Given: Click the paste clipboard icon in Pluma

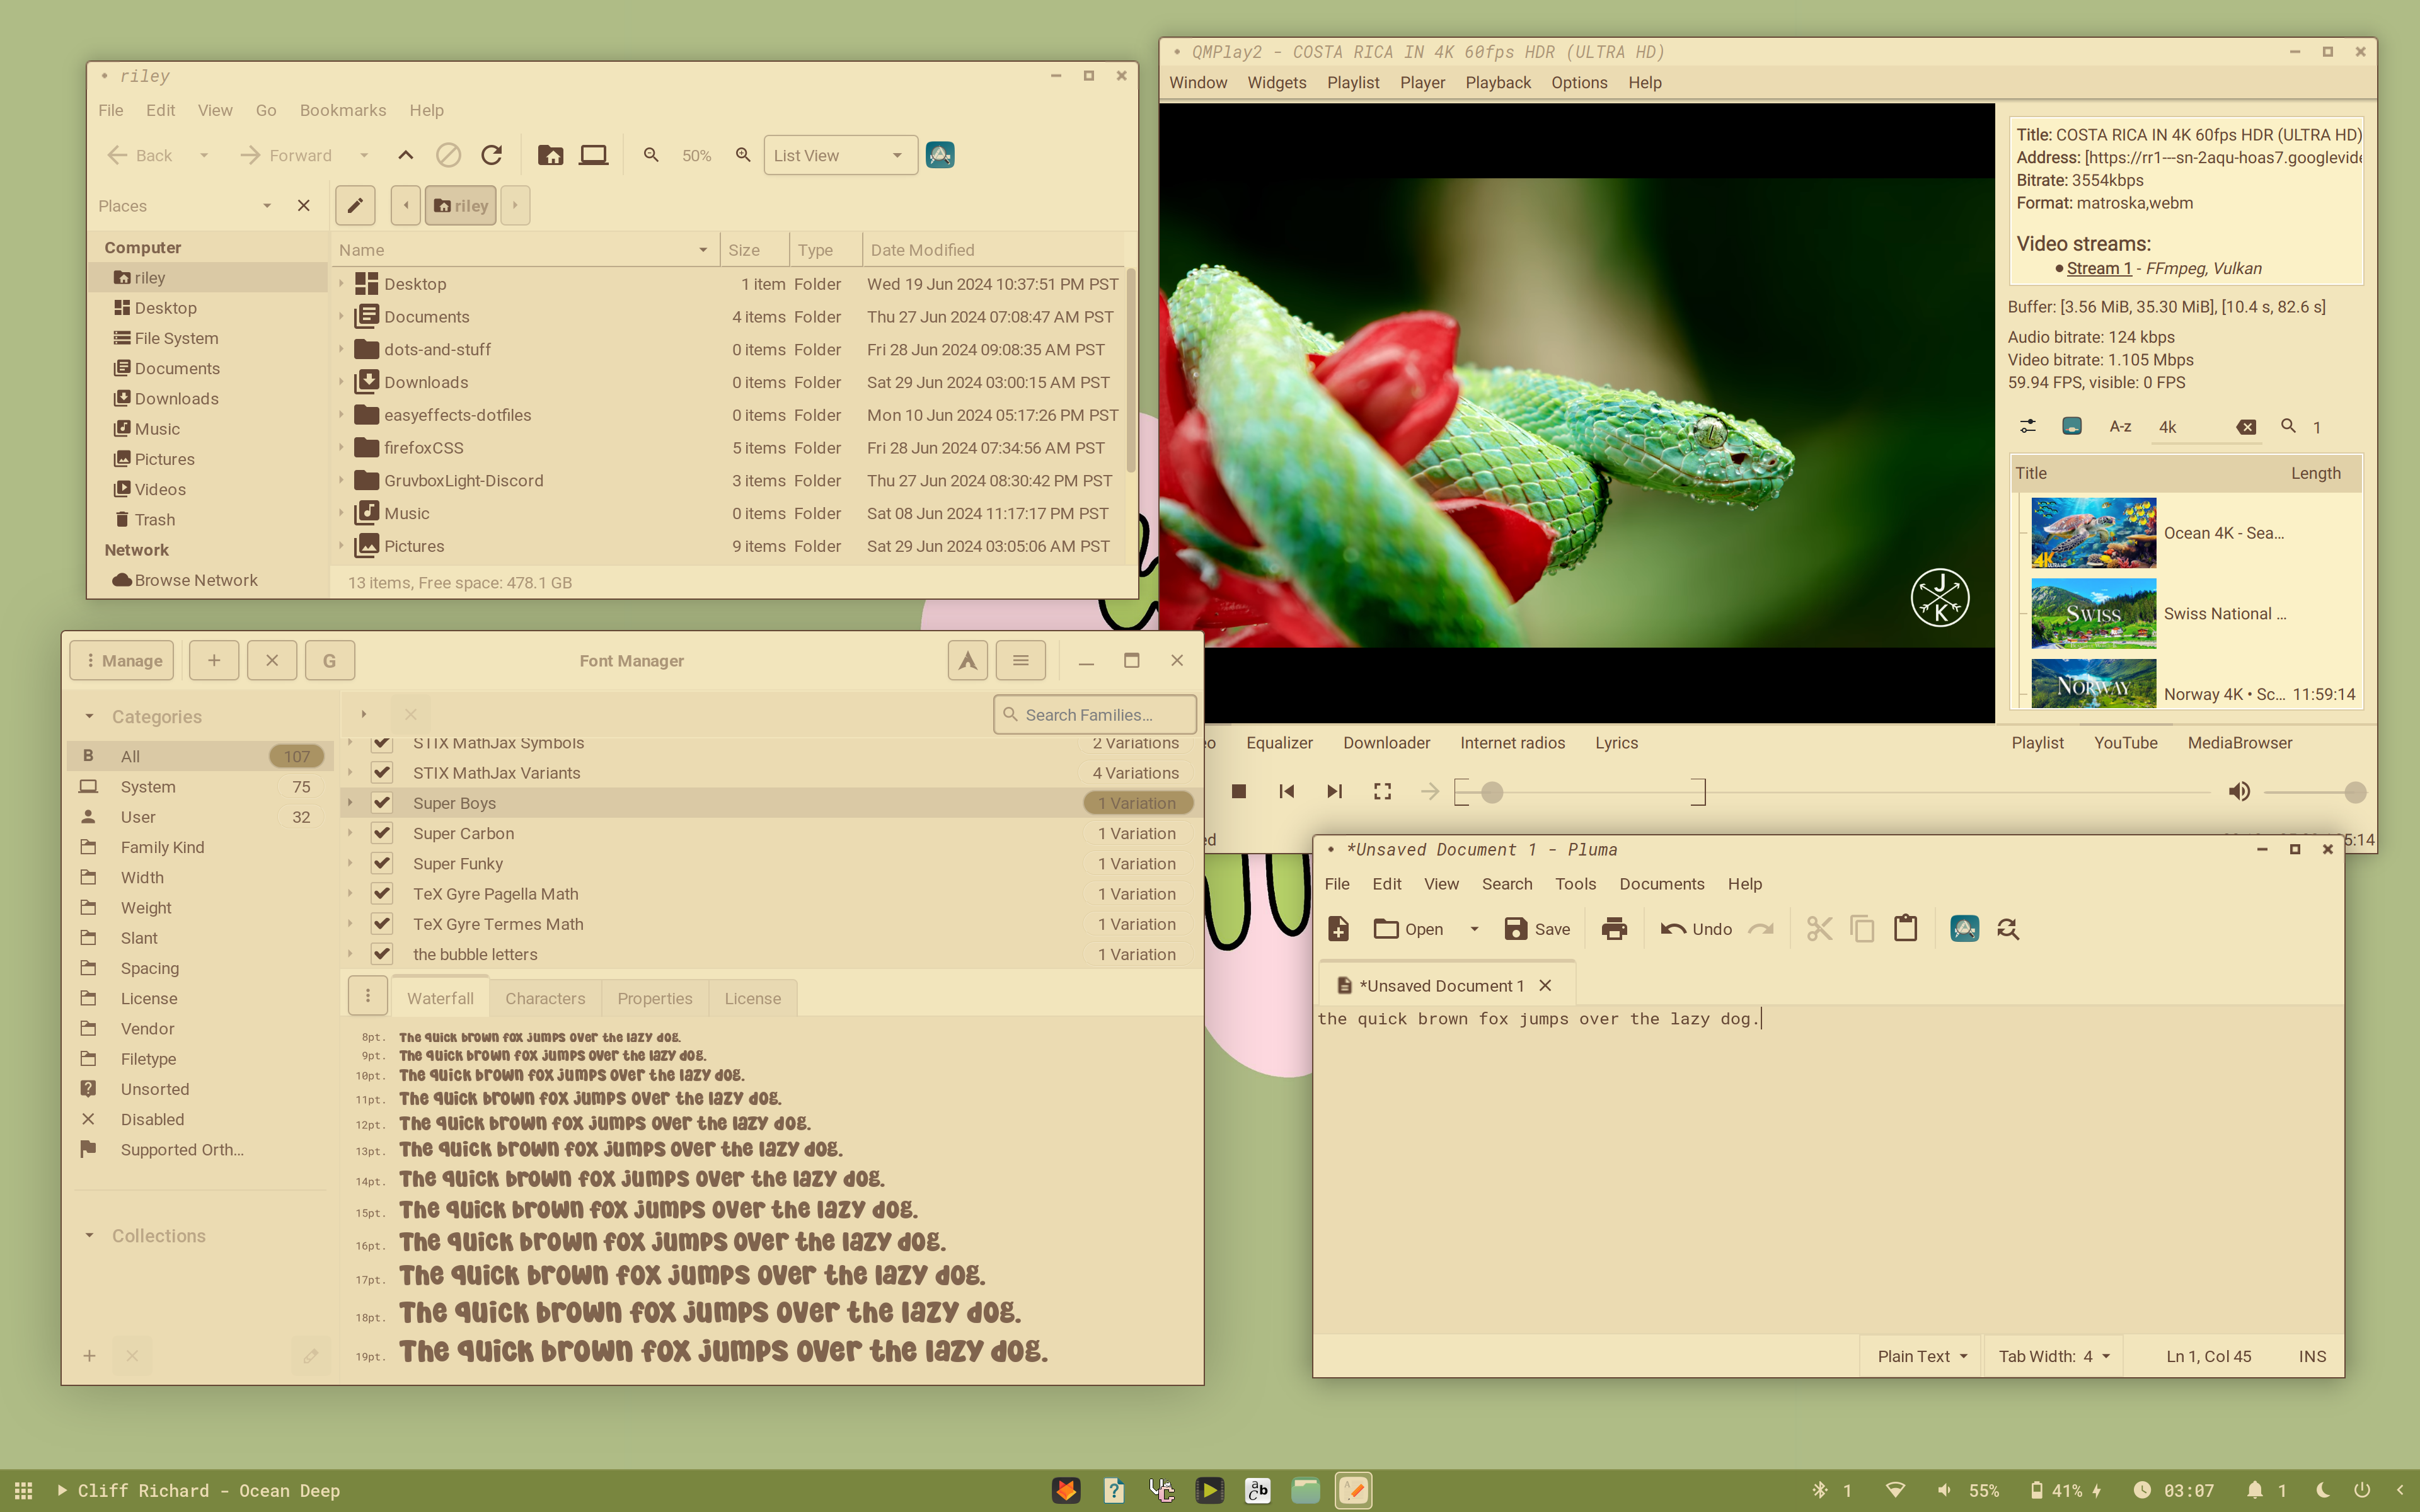Looking at the screenshot, I should [x=1905, y=929].
